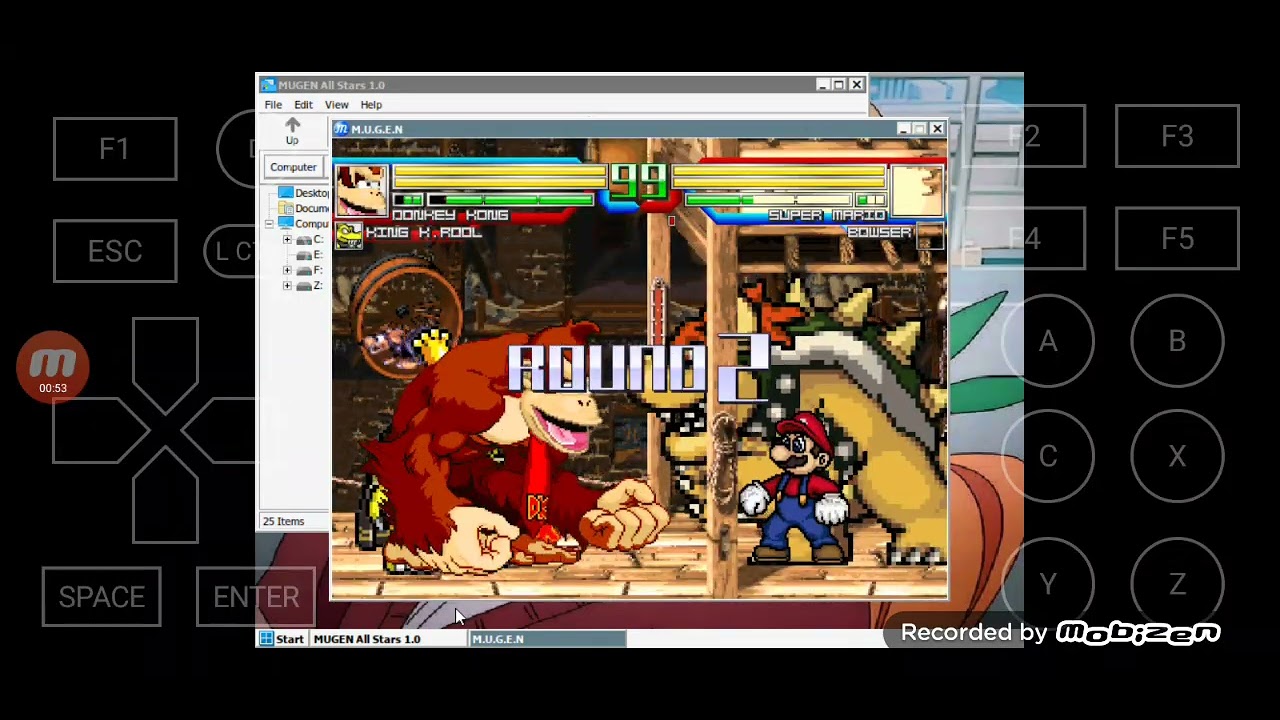Click Donkey Kong's yellow health bar
The height and width of the screenshot is (720, 1280).
coord(499,179)
